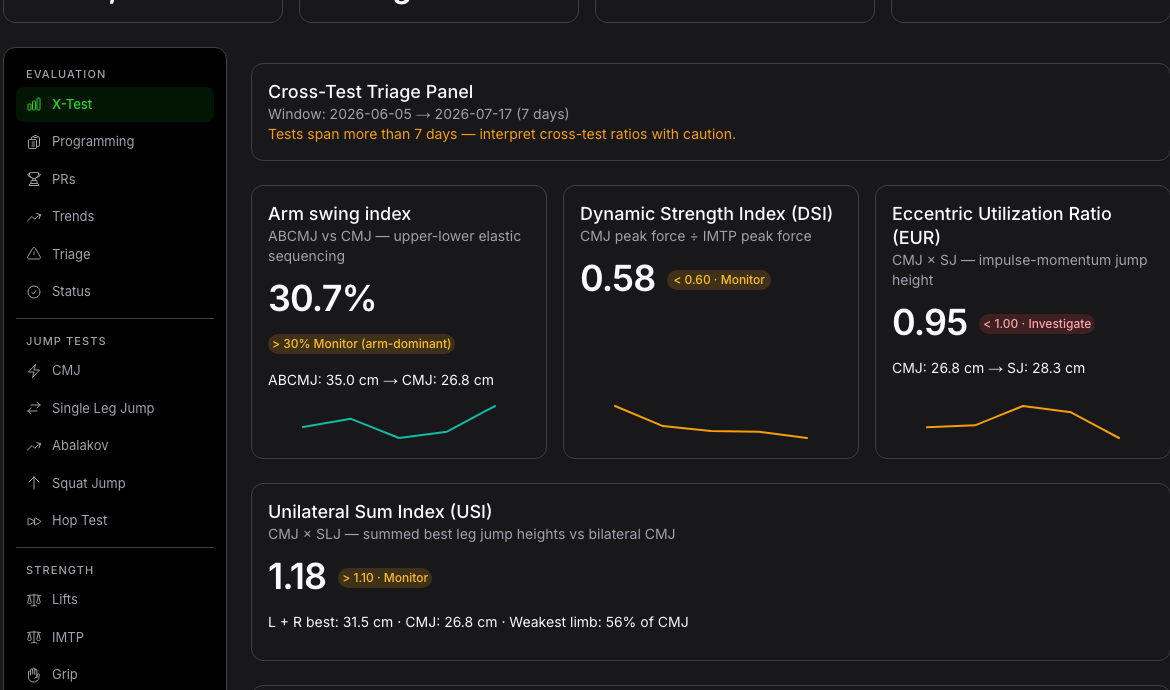Click the Status check-circle icon
Image resolution: width=1170 pixels, height=690 pixels.
click(x=34, y=292)
